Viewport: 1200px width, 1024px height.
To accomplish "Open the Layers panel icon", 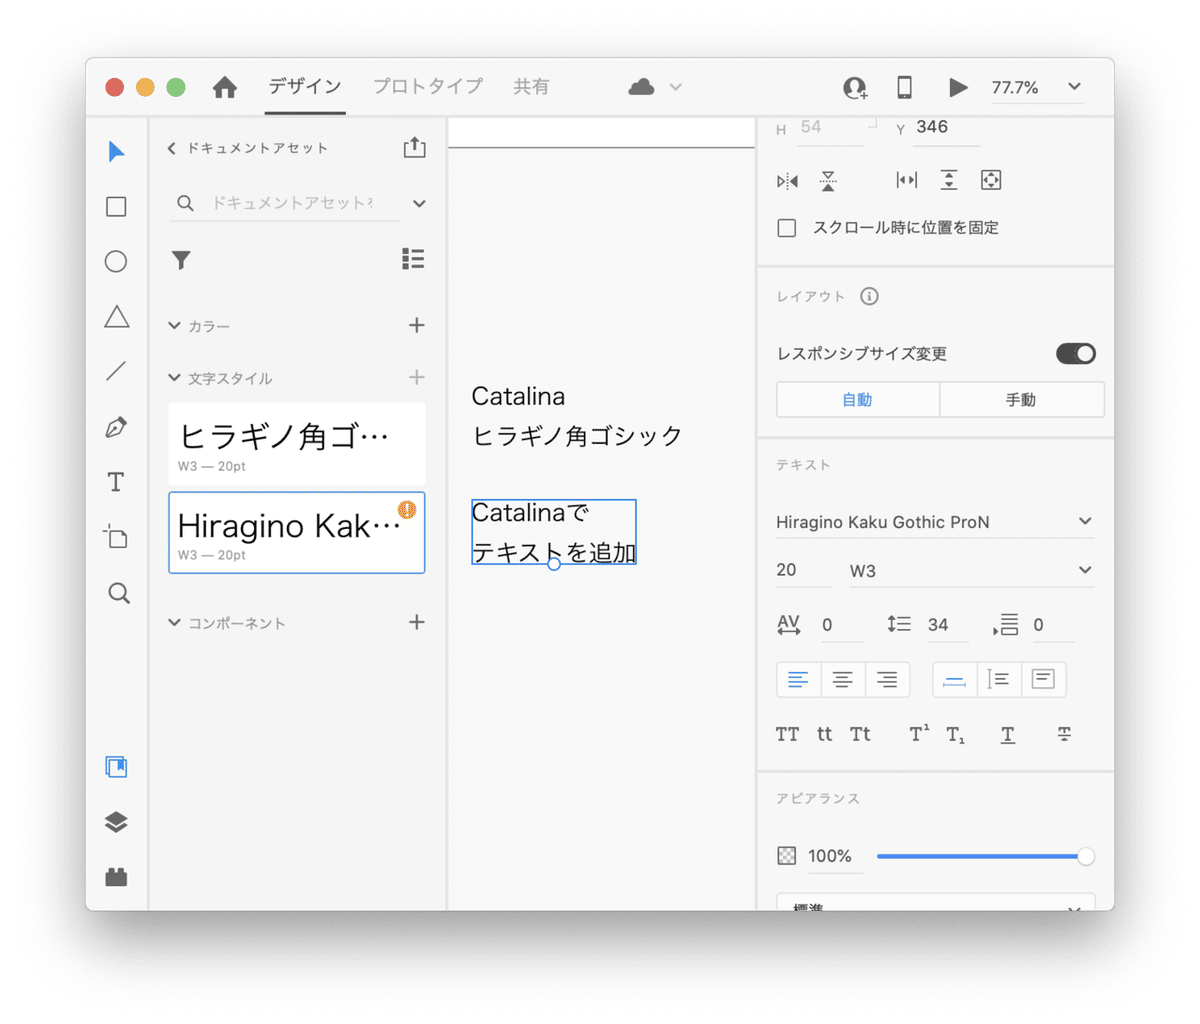I will point(116,822).
